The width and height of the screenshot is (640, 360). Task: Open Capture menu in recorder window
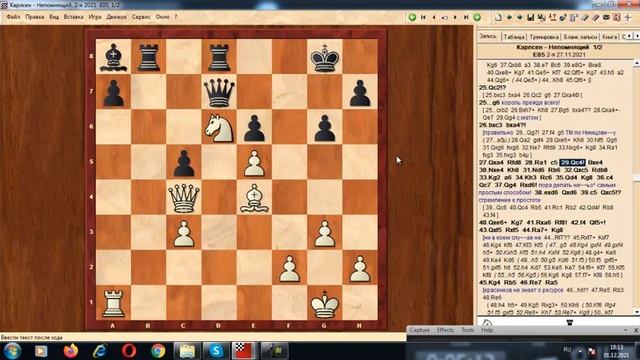(x=420, y=330)
